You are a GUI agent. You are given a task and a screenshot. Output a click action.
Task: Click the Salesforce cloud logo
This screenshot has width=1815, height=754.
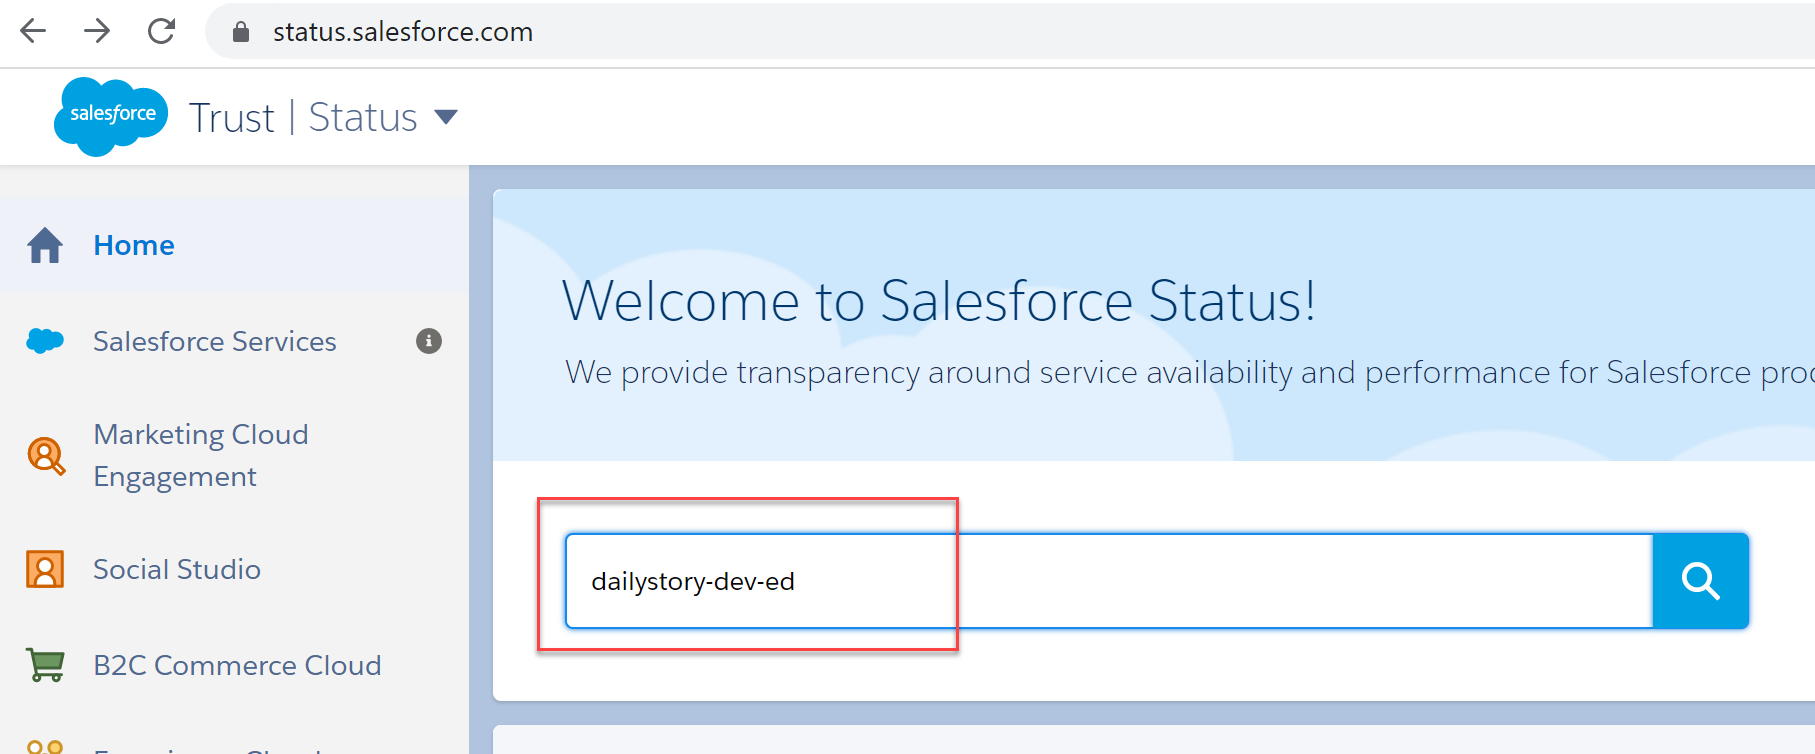(x=111, y=116)
